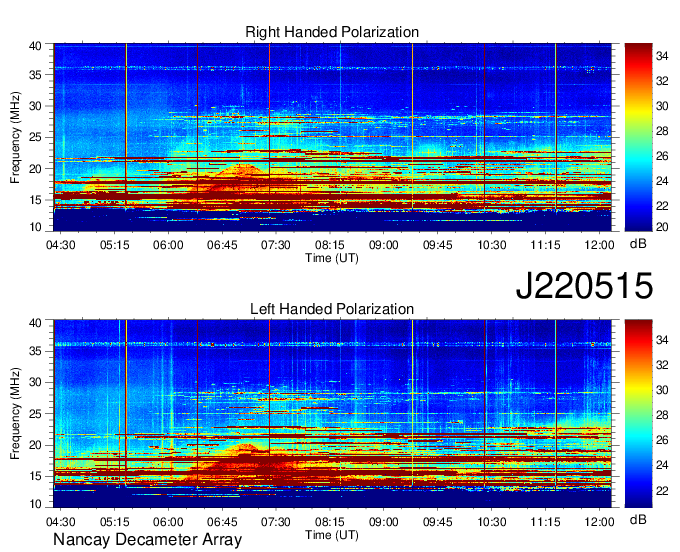Screen dimensions: 680x552
Task: Click the "05:15" time tick under Left Handed plot
Action: [114, 522]
